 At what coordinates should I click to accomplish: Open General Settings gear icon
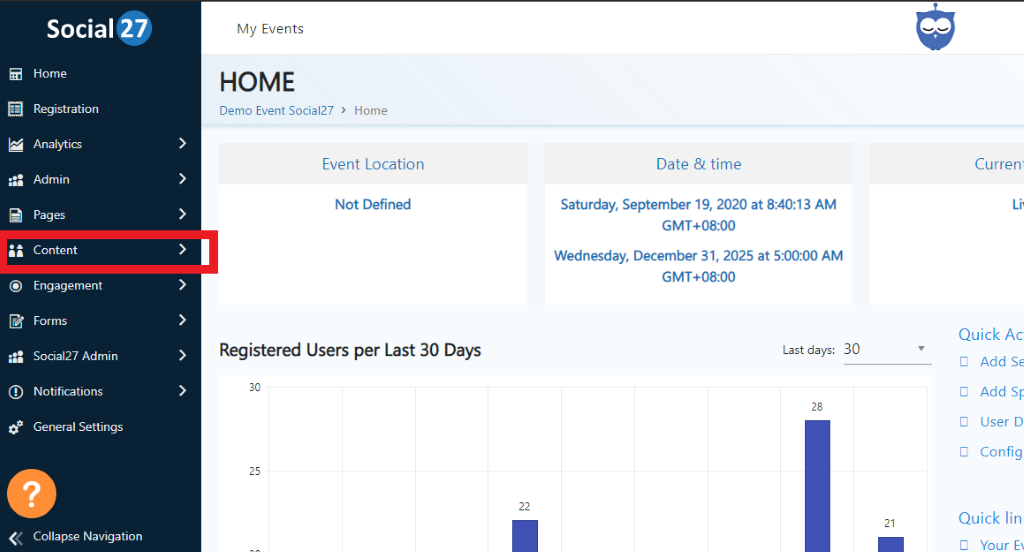(x=15, y=427)
